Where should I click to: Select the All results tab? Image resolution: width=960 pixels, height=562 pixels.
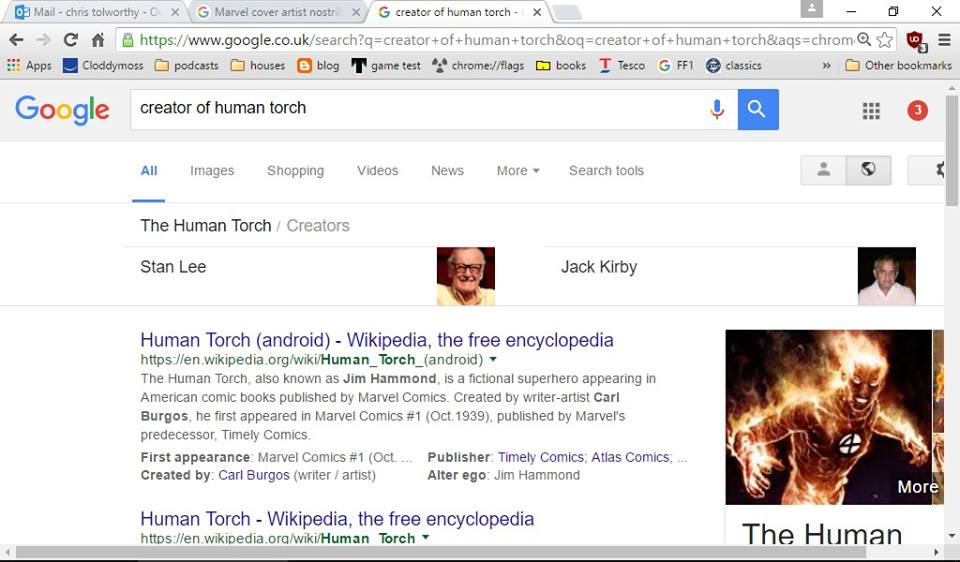coord(149,171)
